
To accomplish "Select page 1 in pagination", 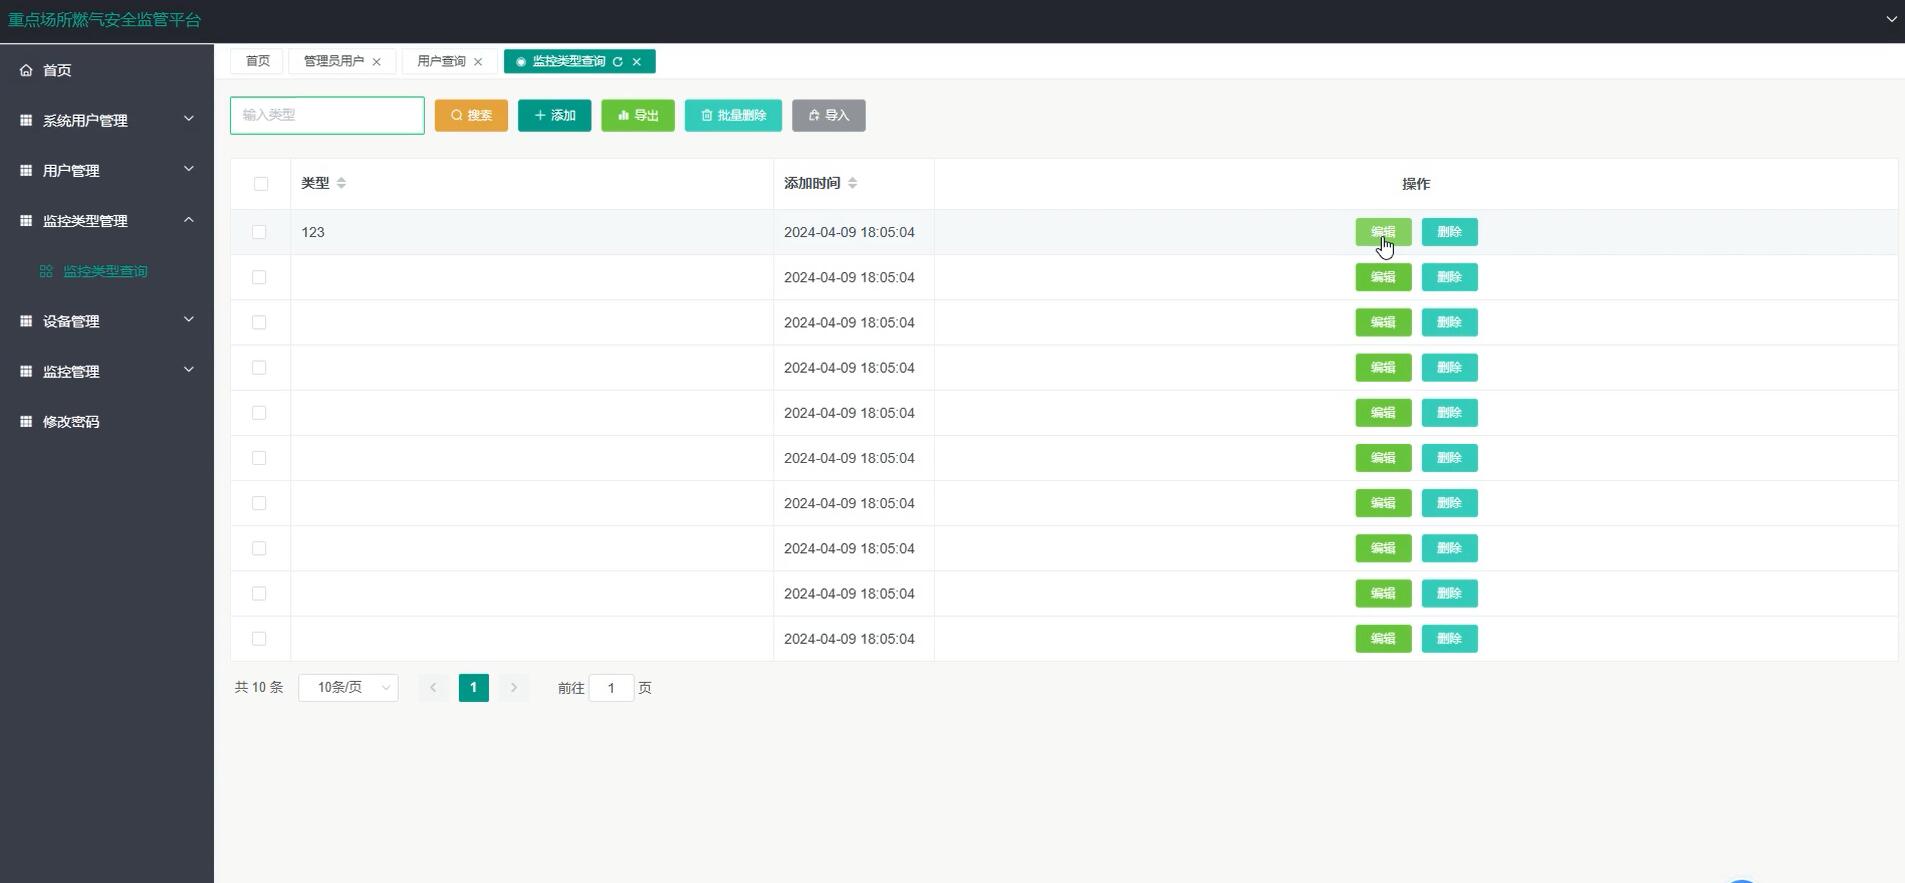I will click(x=474, y=688).
